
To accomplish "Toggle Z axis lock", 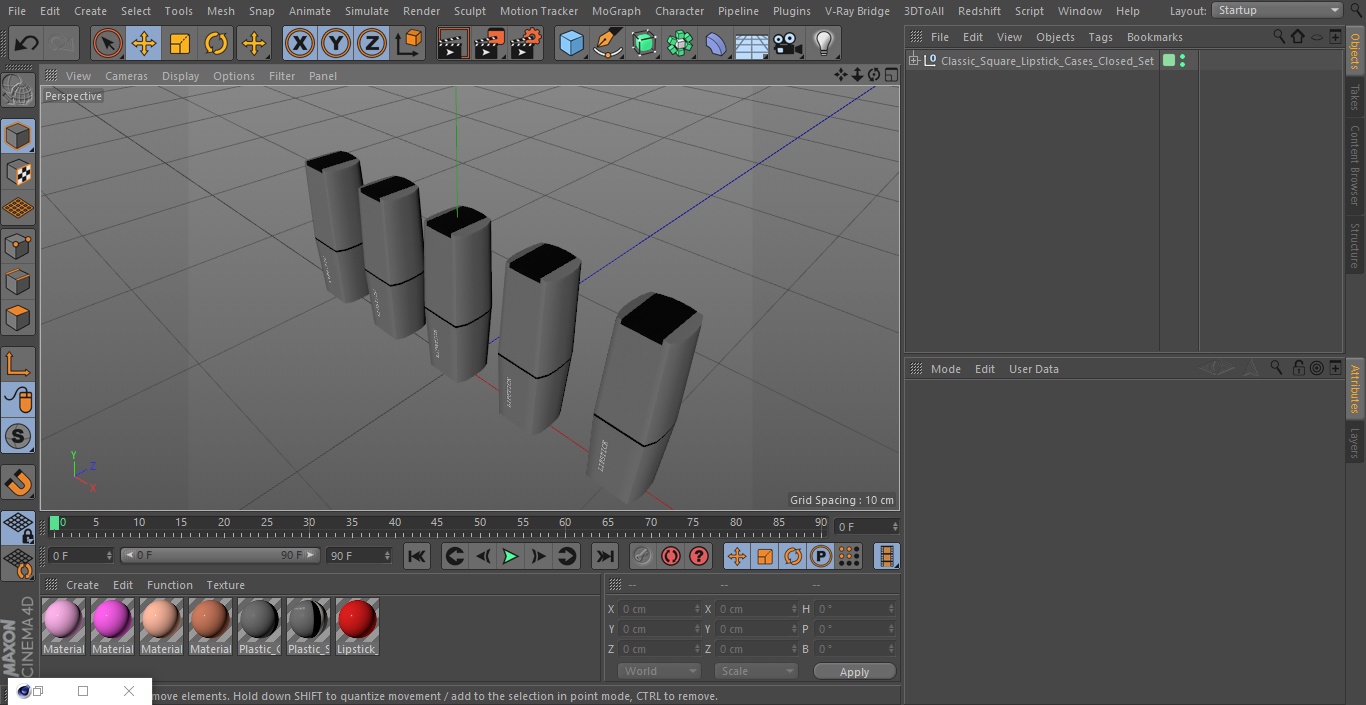I will point(372,43).
